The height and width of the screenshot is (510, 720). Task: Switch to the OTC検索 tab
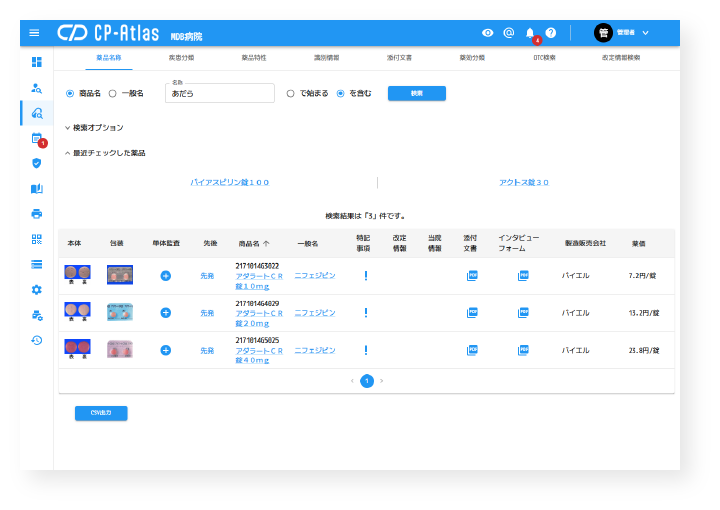[x=545, y=58]
